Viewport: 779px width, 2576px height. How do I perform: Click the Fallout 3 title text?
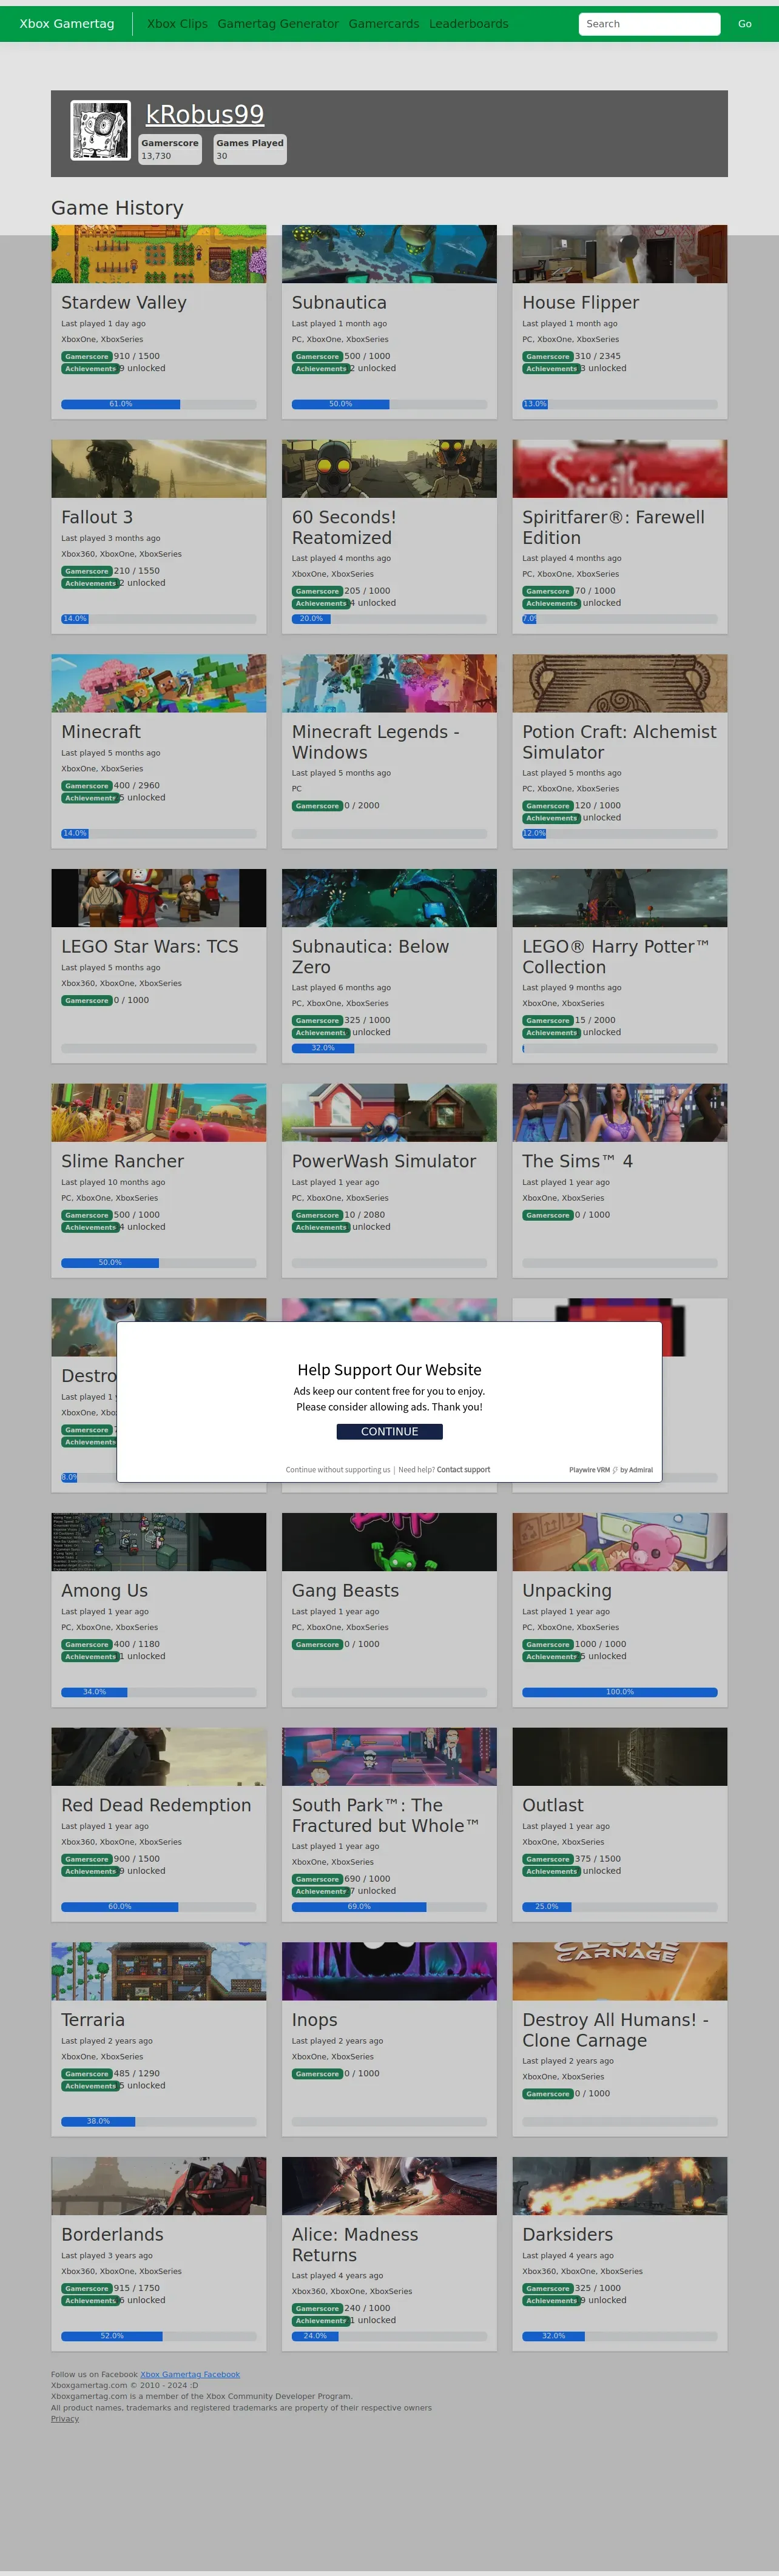coord(97,517)
